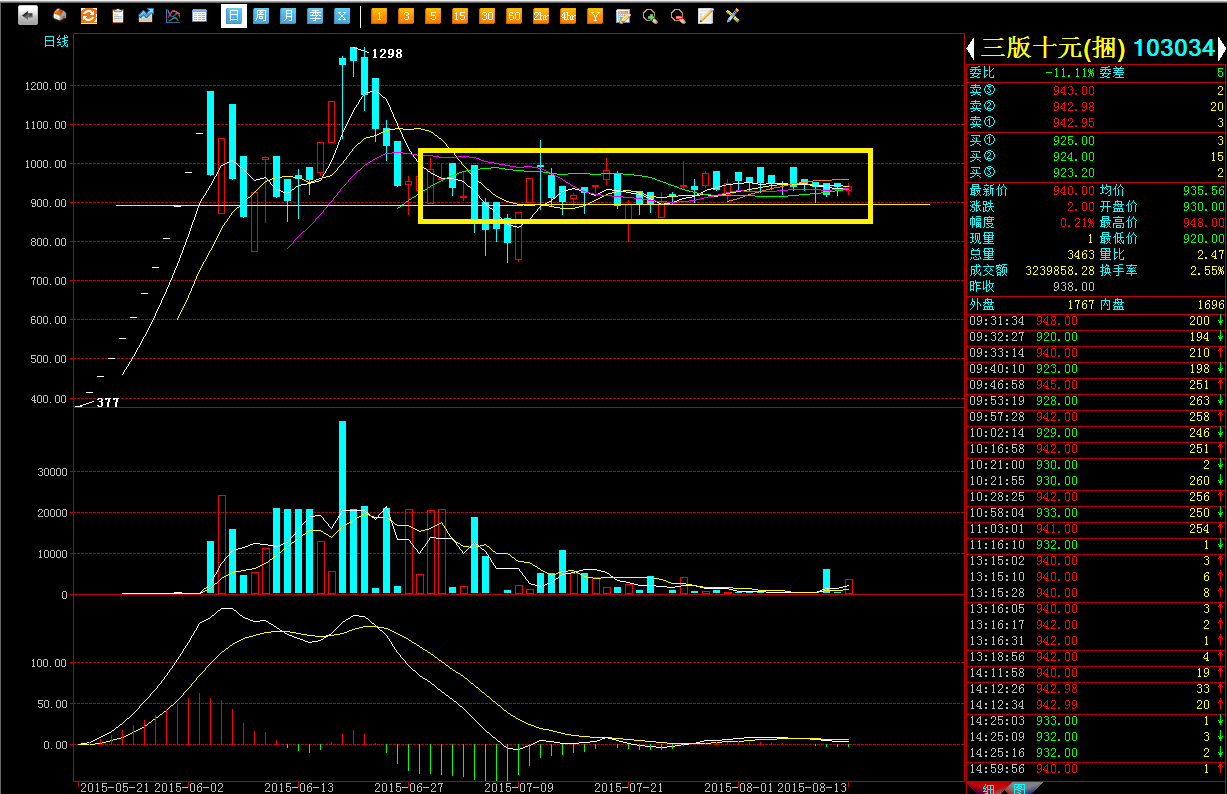1227x794 pixels.
Task: Go to next product with right arrow
Action: [x=1221, y=48]
